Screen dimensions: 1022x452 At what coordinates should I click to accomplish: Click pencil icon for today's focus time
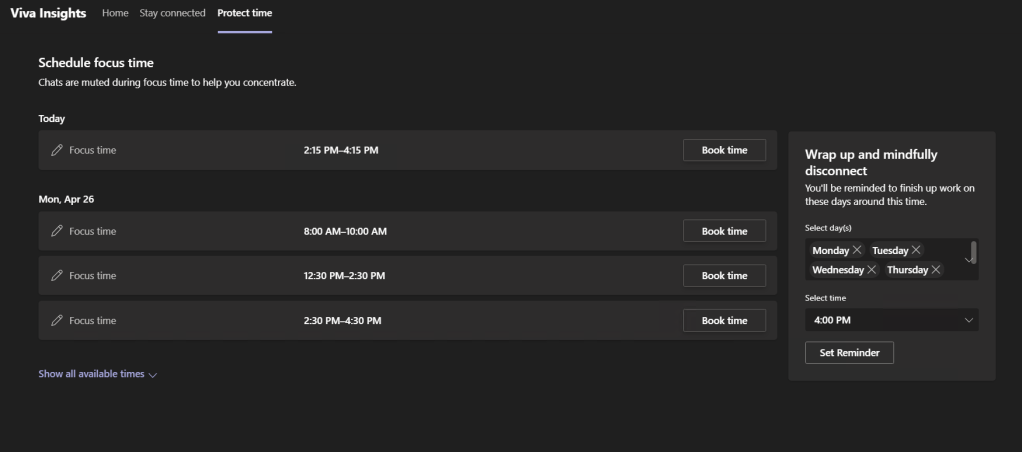(x=57, y=150)
